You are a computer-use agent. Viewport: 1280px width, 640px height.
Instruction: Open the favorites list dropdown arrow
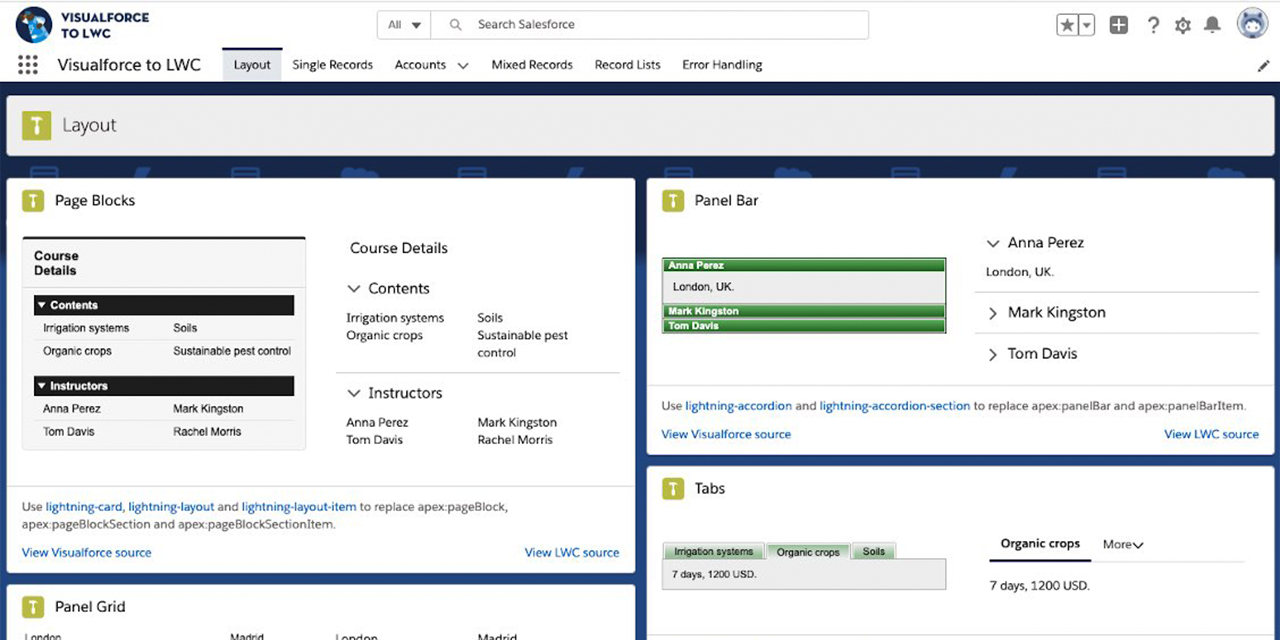click(1086, 25)
